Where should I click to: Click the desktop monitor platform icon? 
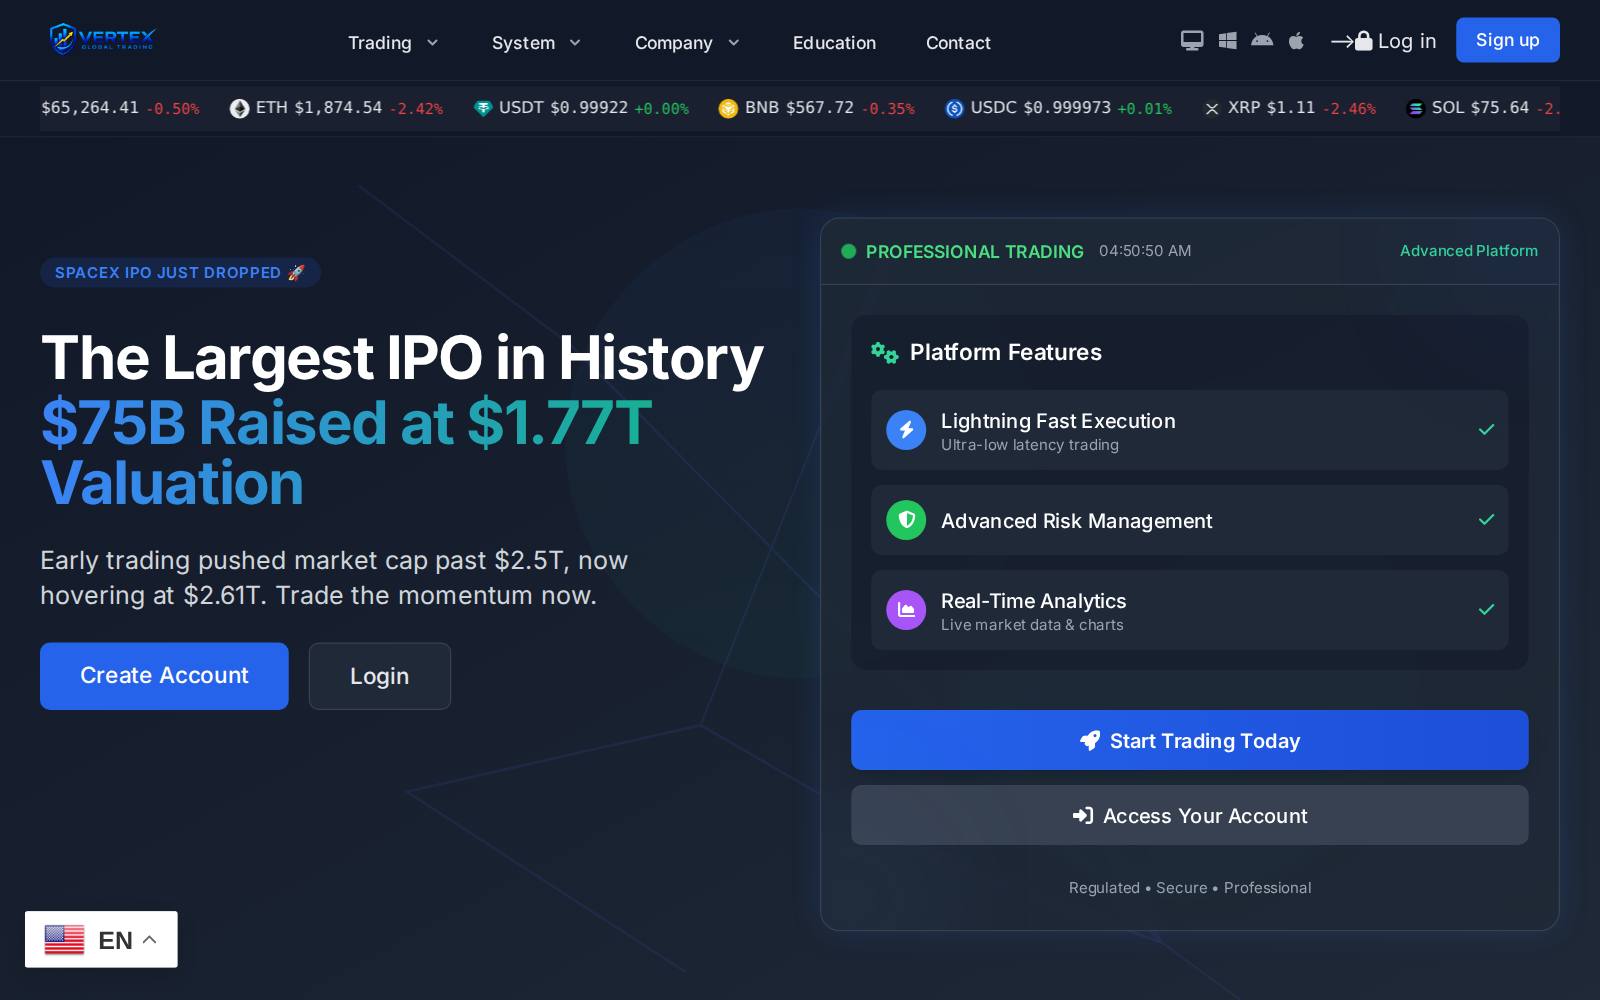tap(1192, 41)
